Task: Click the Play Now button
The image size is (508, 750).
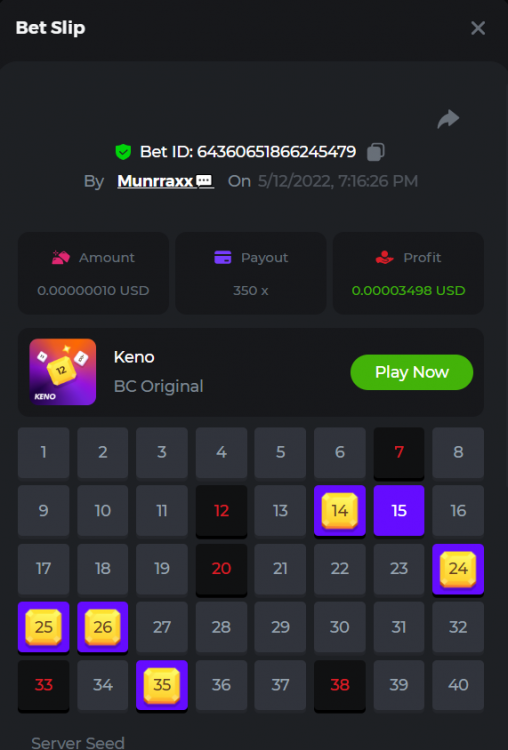Action: (412, 372)
